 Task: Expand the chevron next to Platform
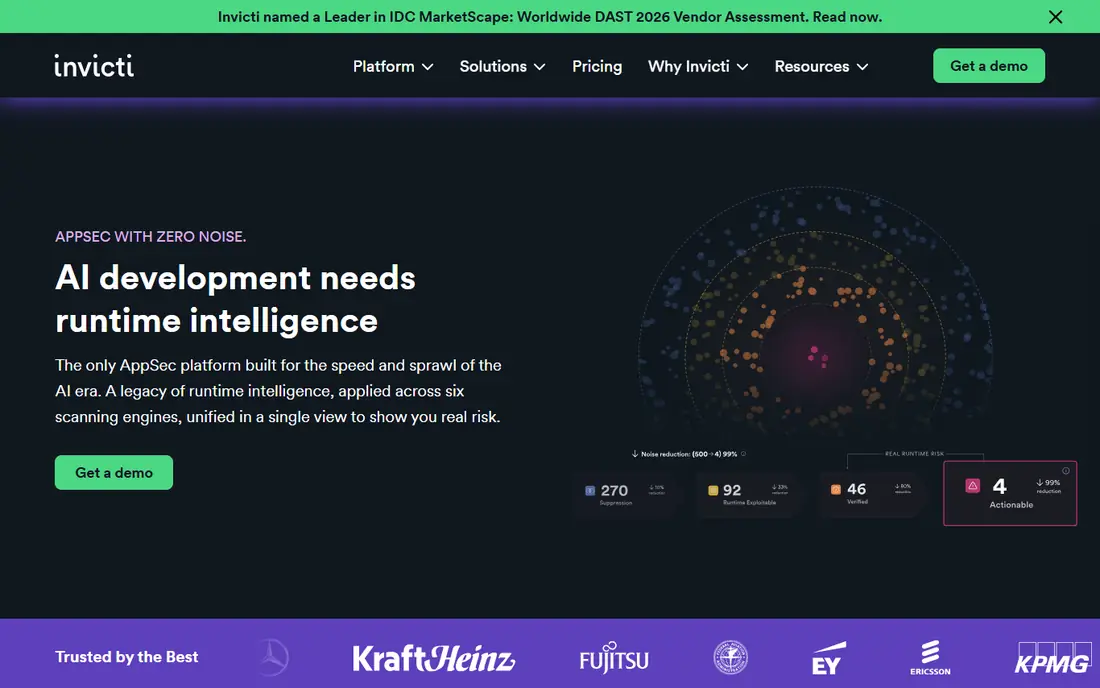(427, 67)
